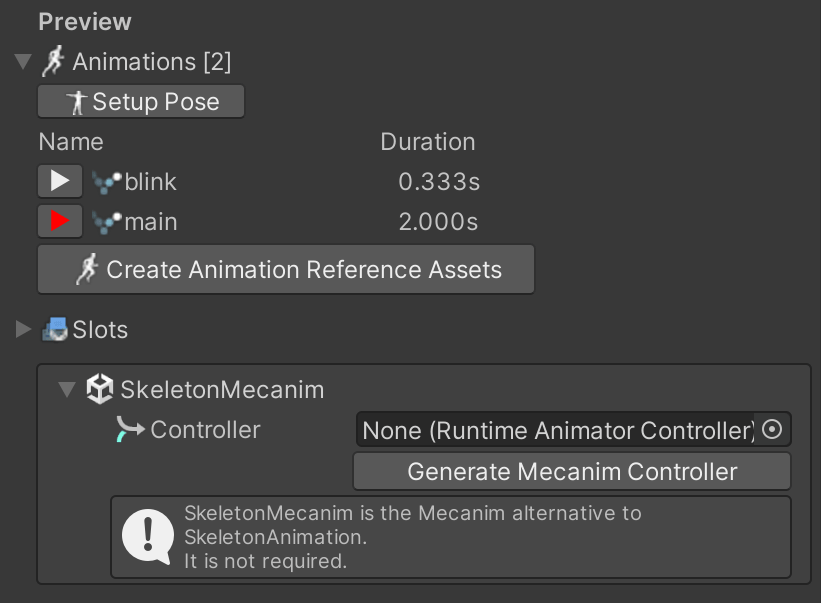
Task: Collapse the Animations [2] section
Action: coord(23,61)
